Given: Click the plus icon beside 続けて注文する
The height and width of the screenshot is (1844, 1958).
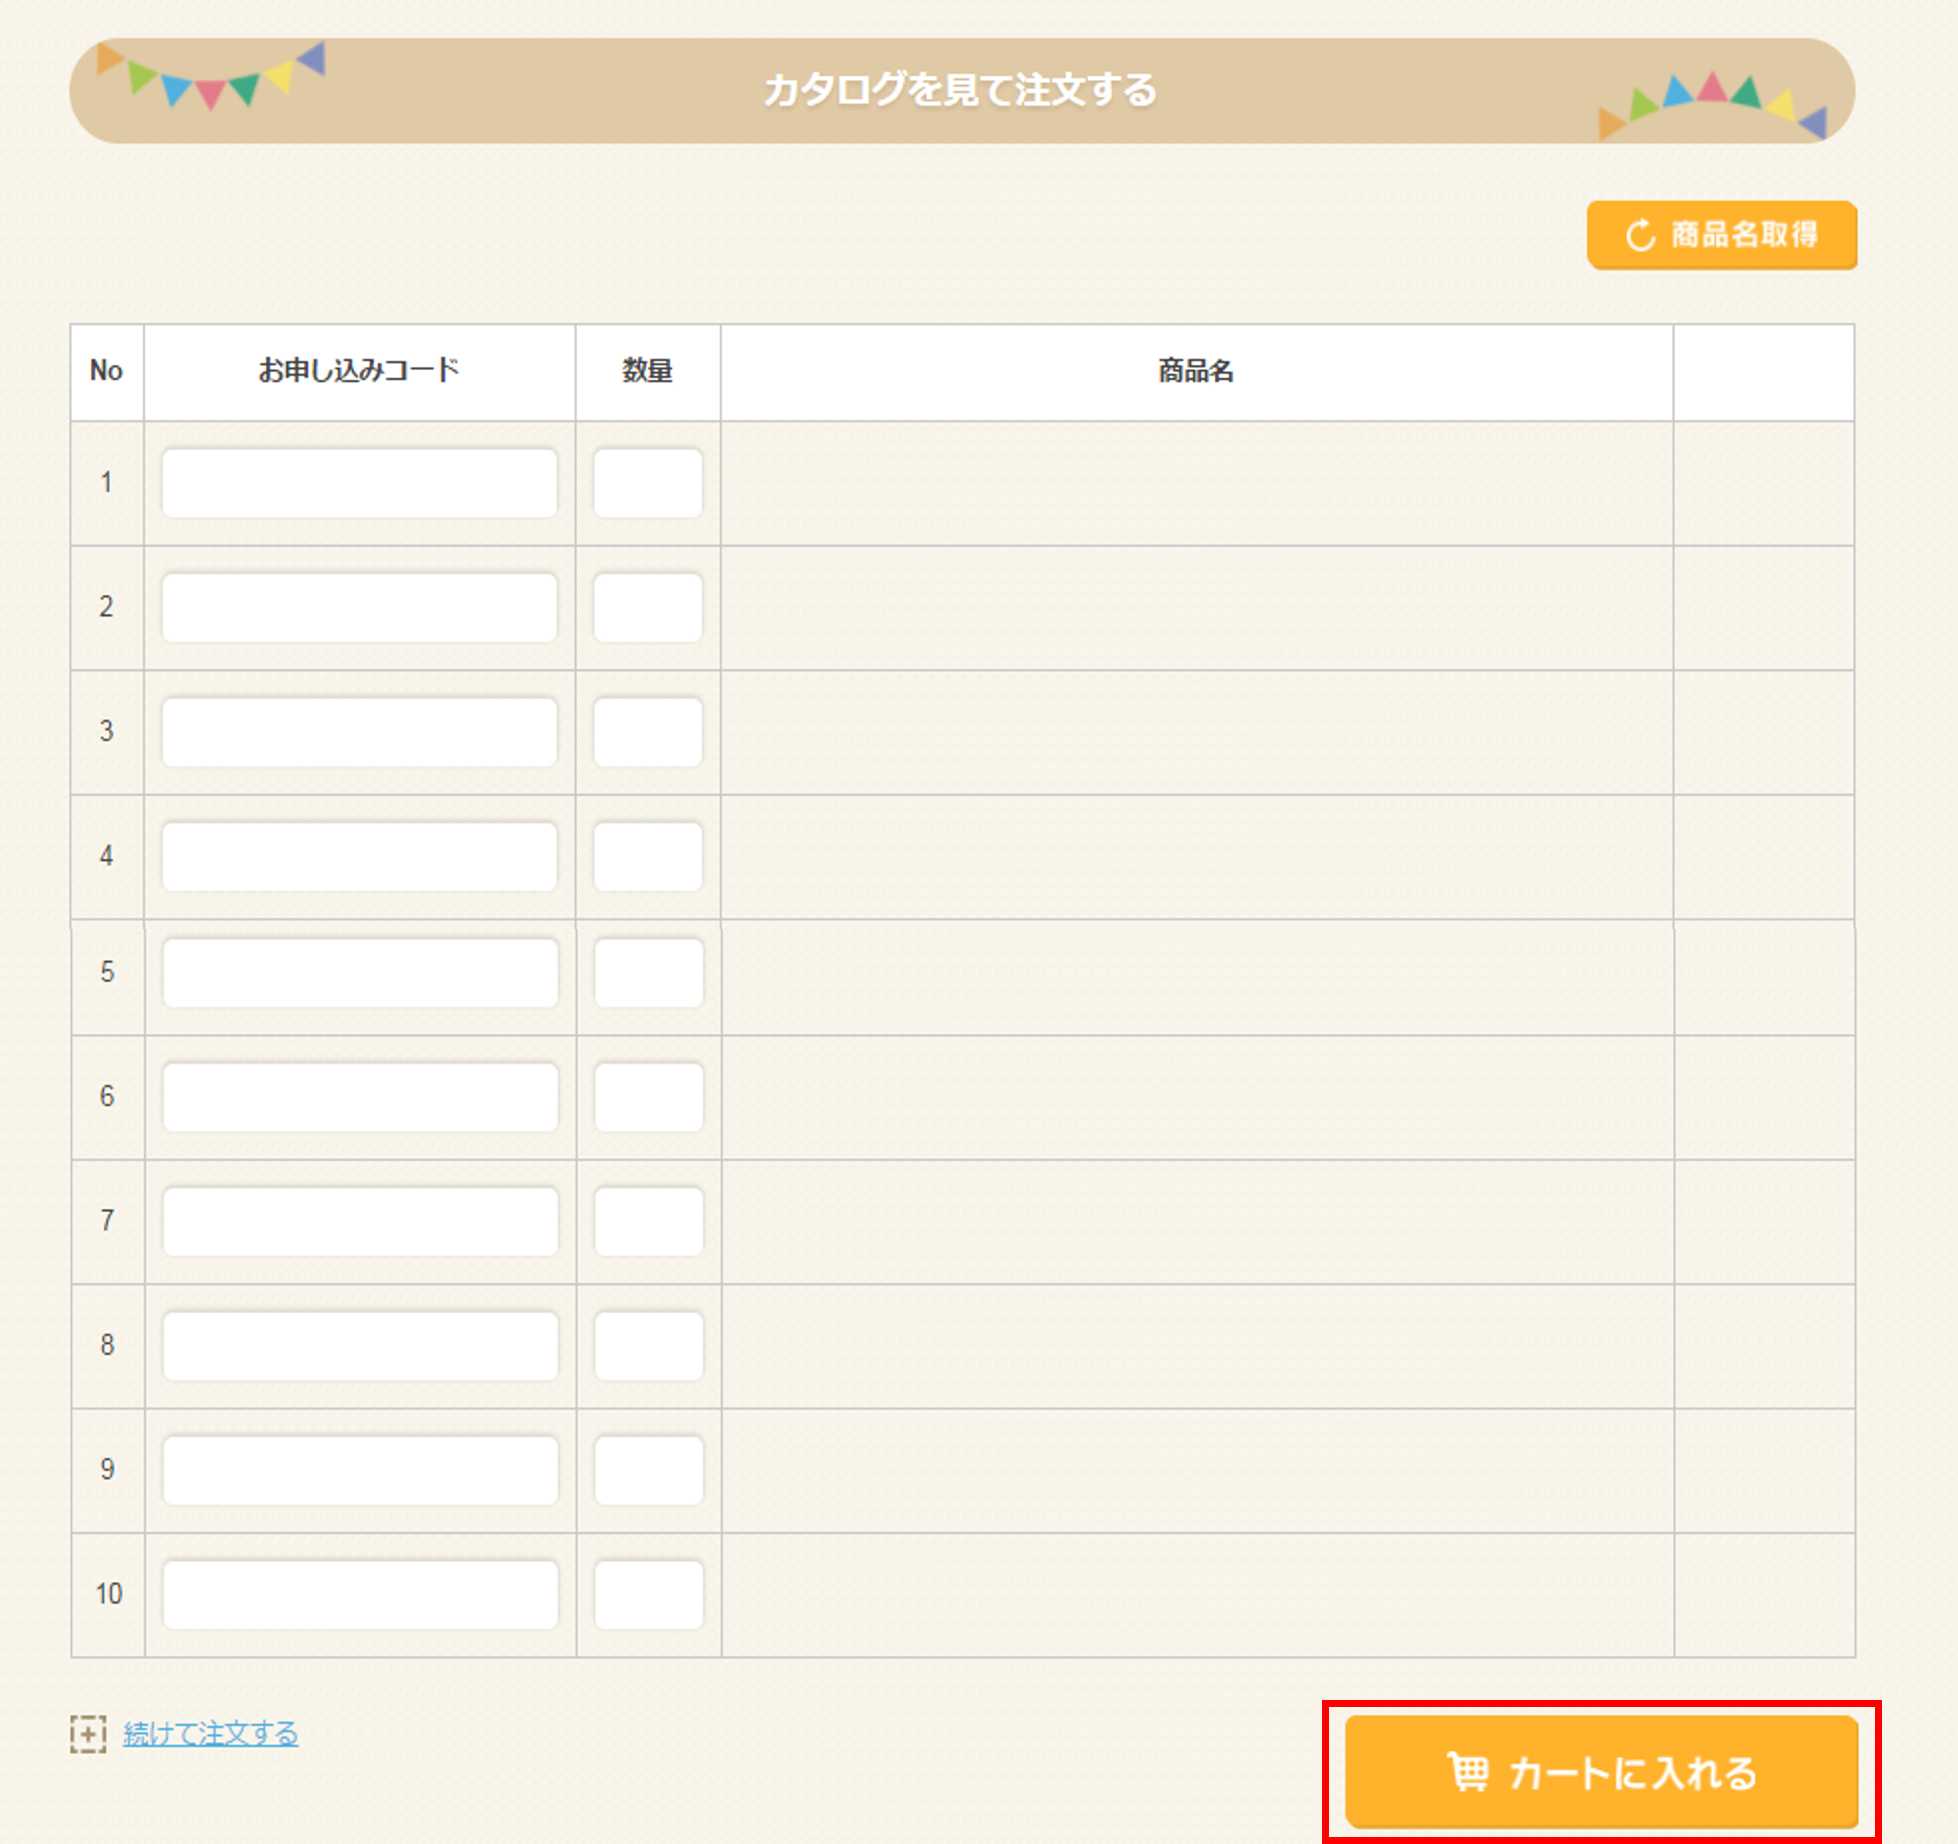Looking at the screenshot, I should point(88,1733).
